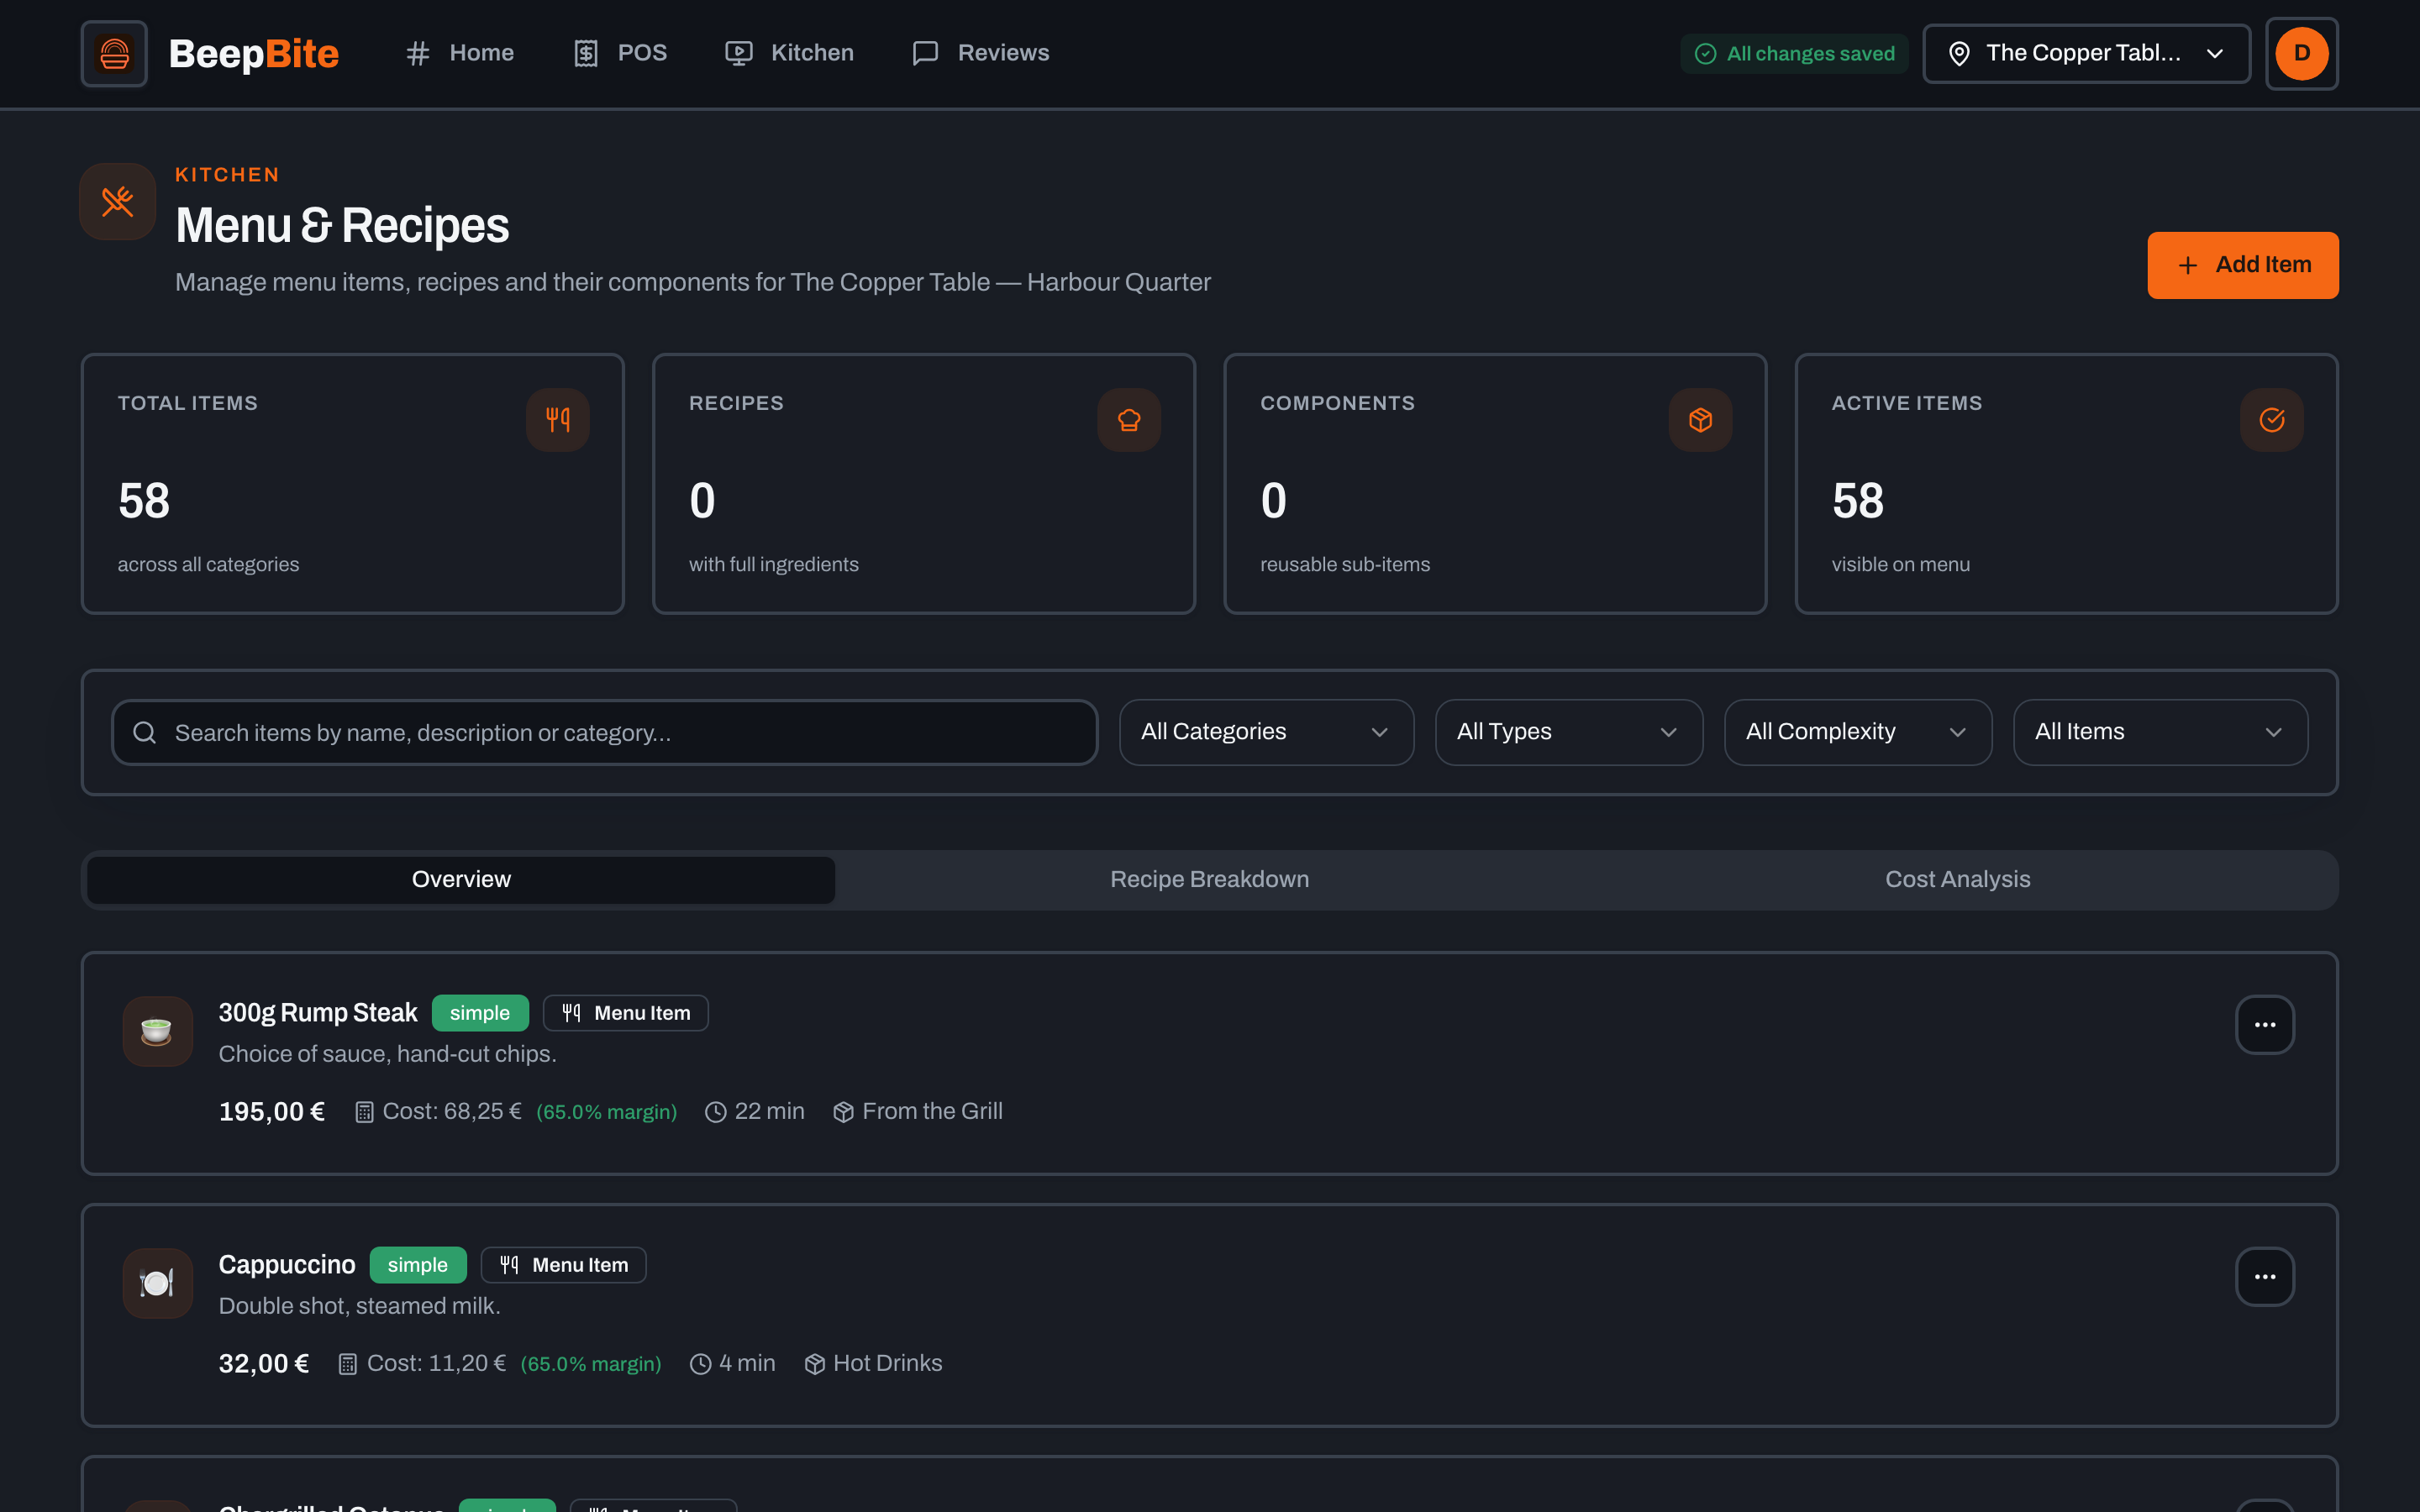Click the box icon beside Hot Drinks
The image size is (2420, 1512).
click(815, 1364)
